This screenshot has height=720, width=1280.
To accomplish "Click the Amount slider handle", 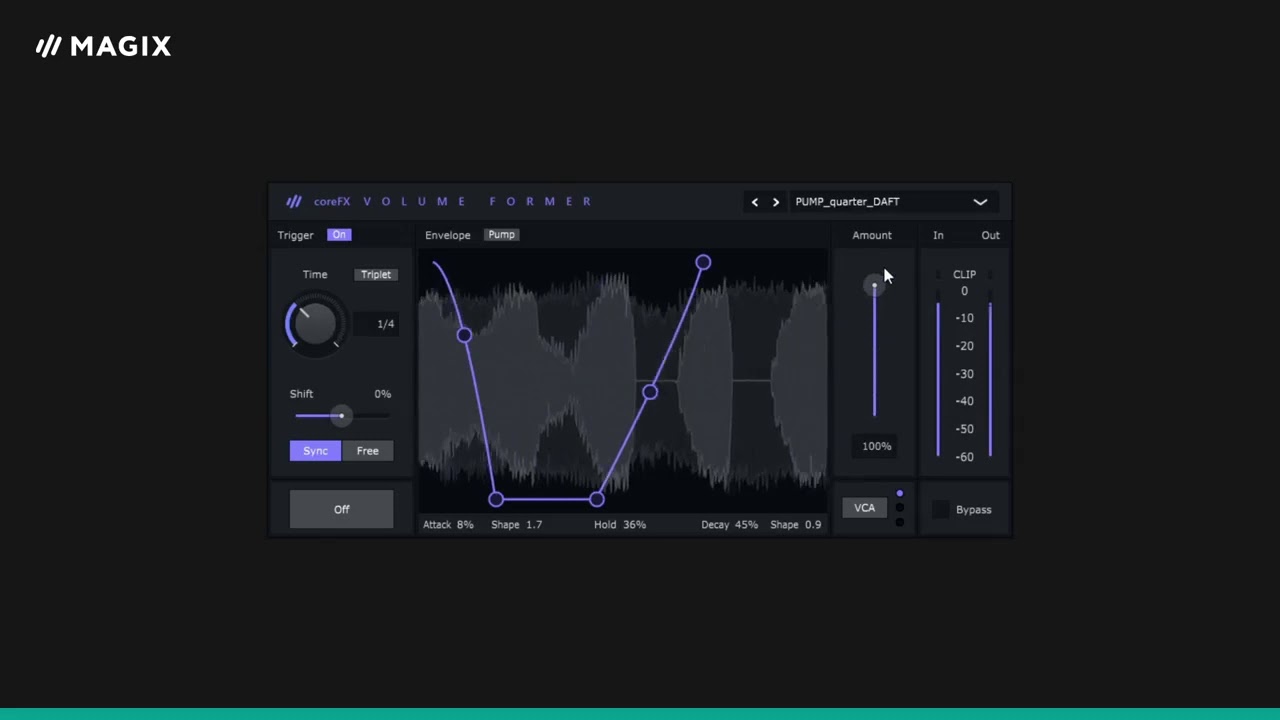I will click(x=874, y=286).
